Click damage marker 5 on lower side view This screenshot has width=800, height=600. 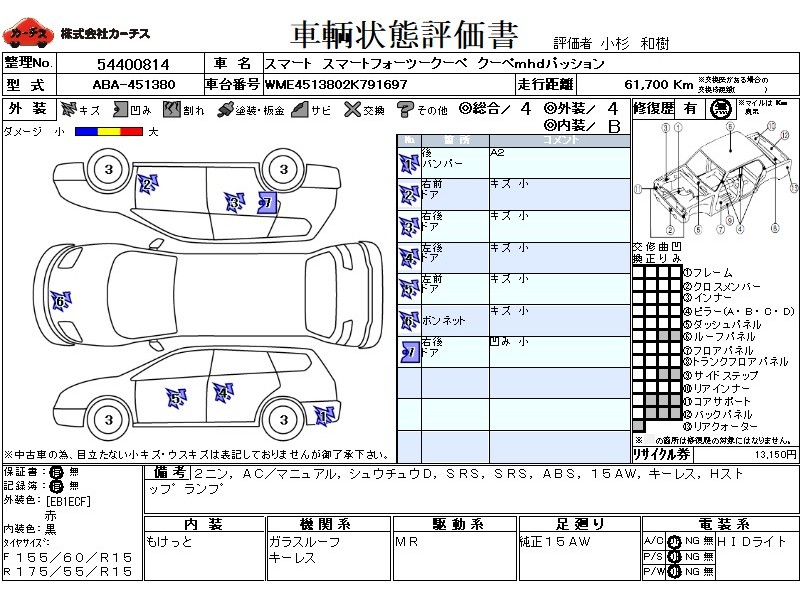[176, 398]
